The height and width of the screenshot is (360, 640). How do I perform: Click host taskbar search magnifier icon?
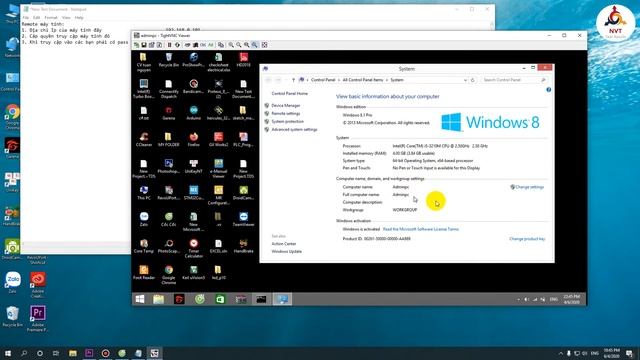(x=24, y=353)
